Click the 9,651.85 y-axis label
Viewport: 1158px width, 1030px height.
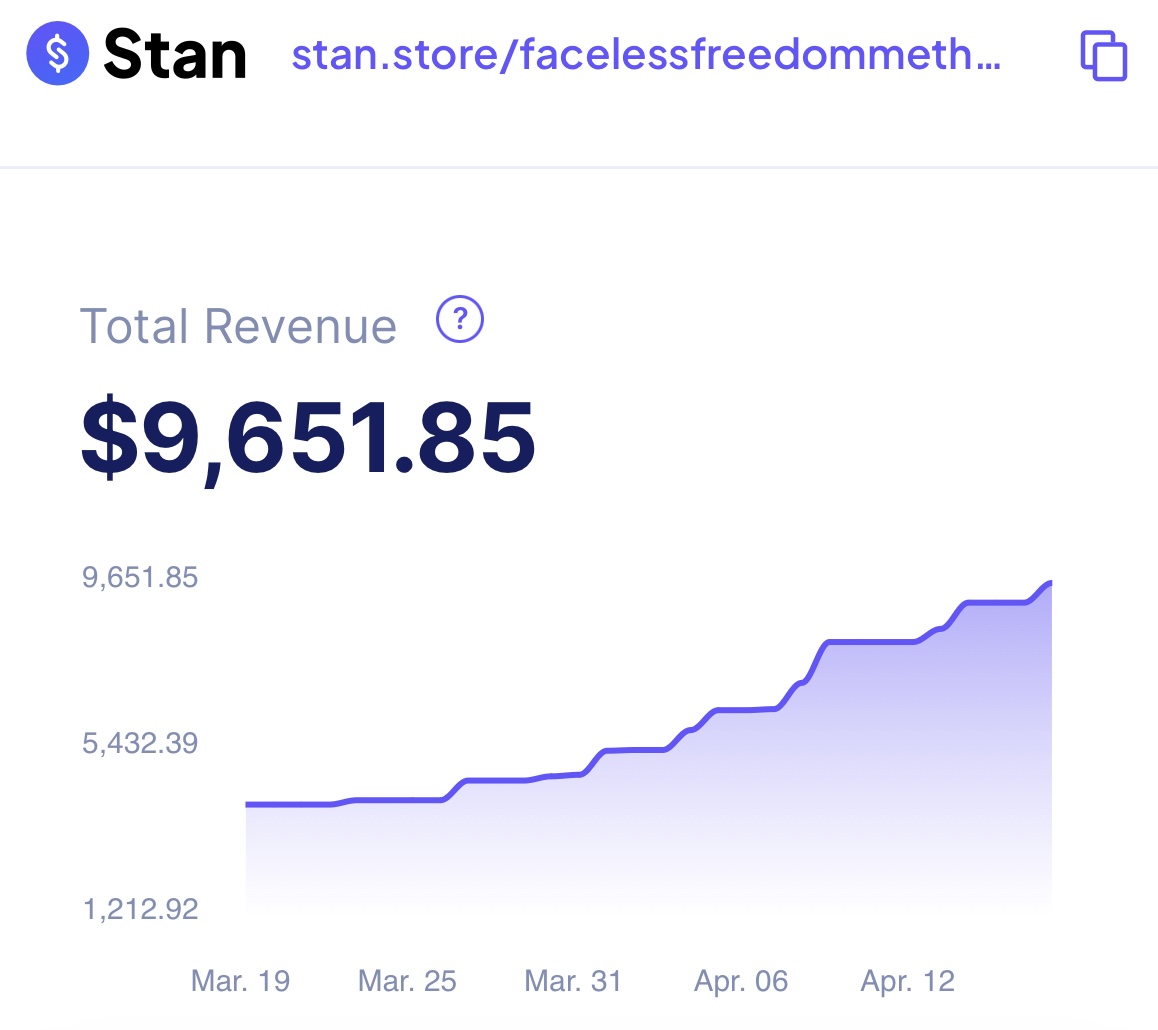140,578
